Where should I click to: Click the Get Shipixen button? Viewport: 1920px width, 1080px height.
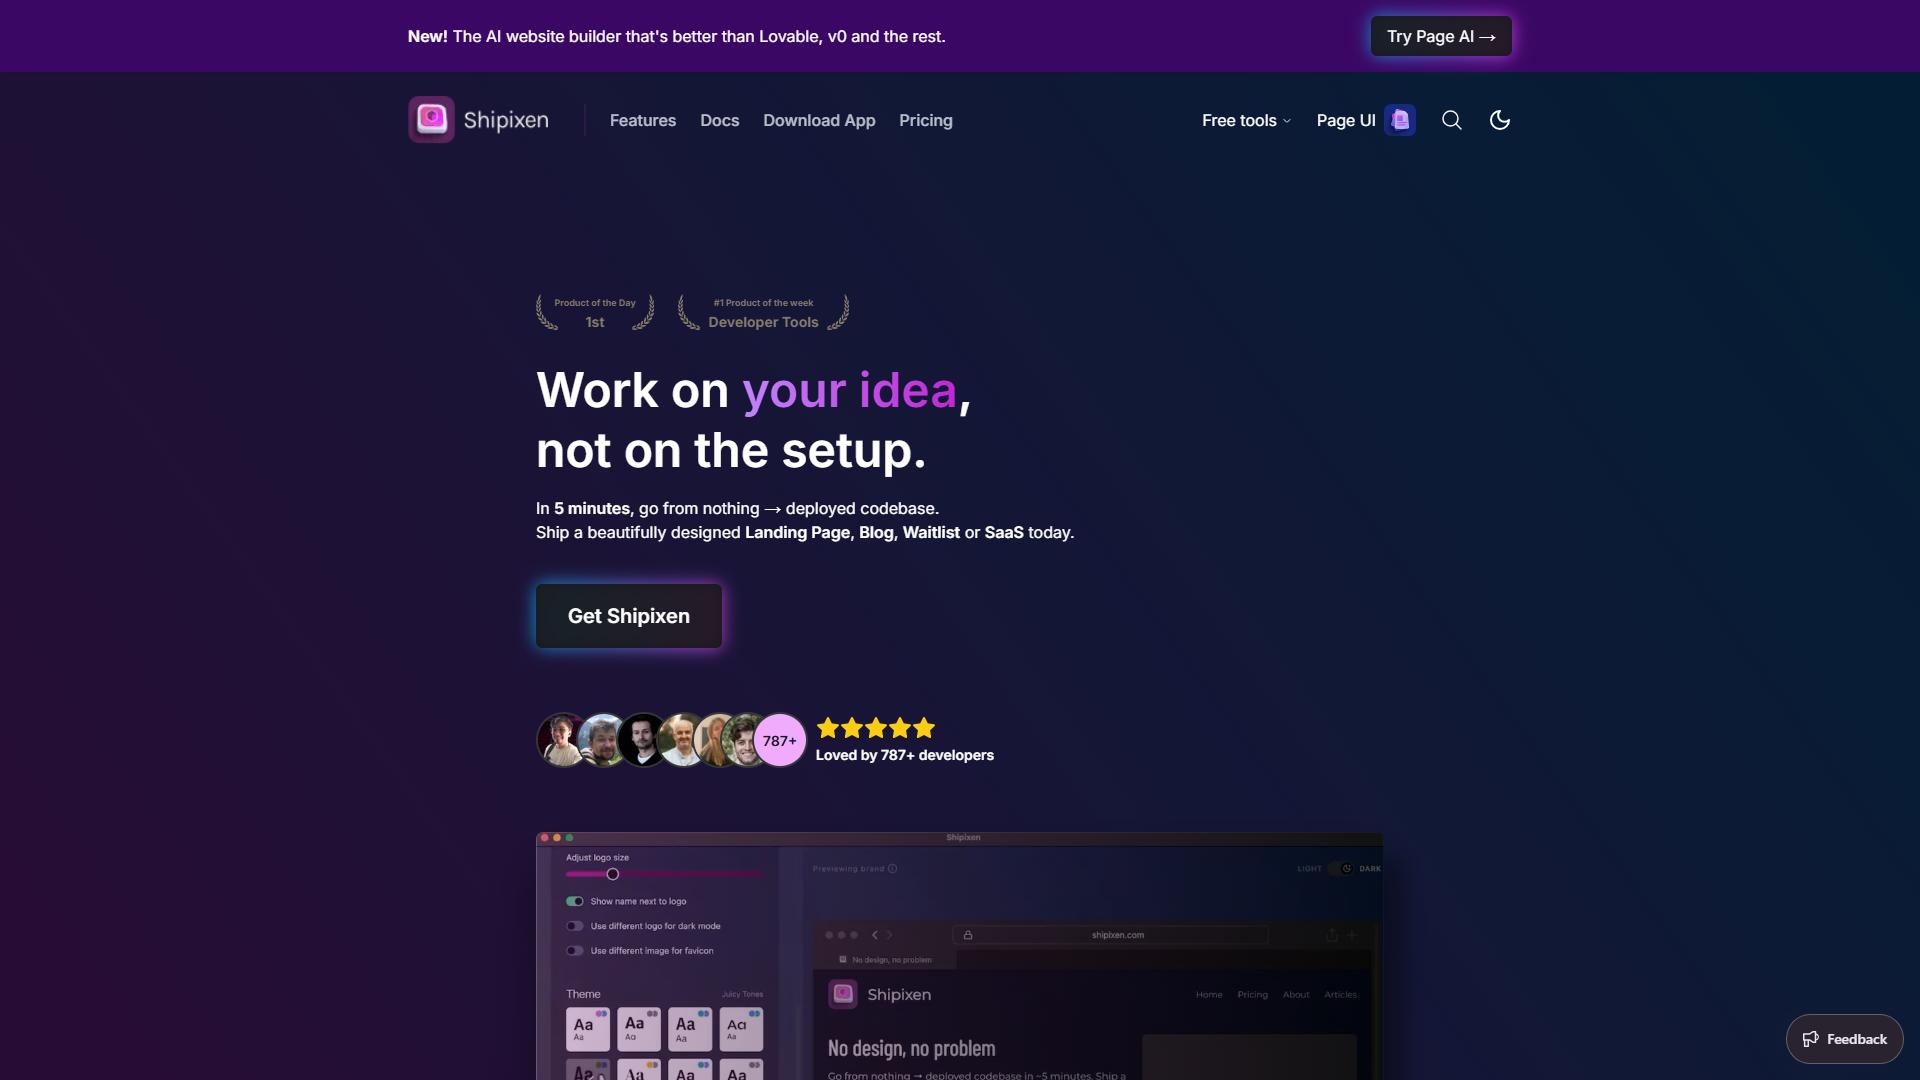click(x=629, y=616)
